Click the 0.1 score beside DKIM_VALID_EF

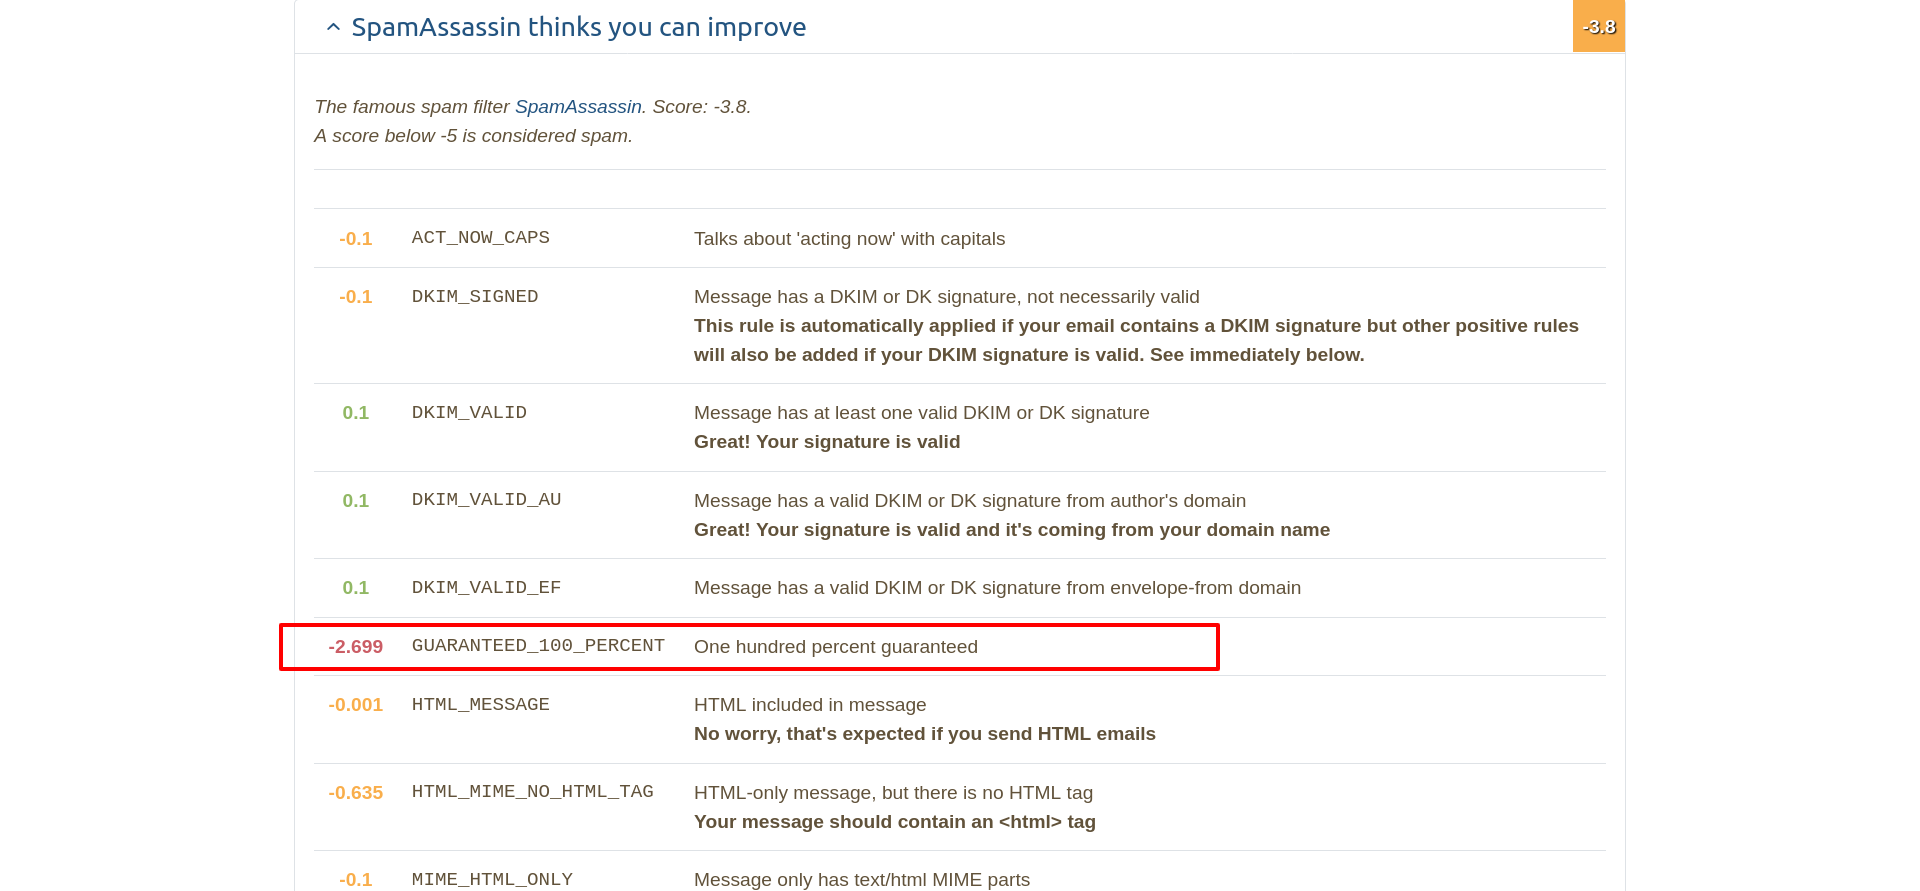[x=356, y=588]
